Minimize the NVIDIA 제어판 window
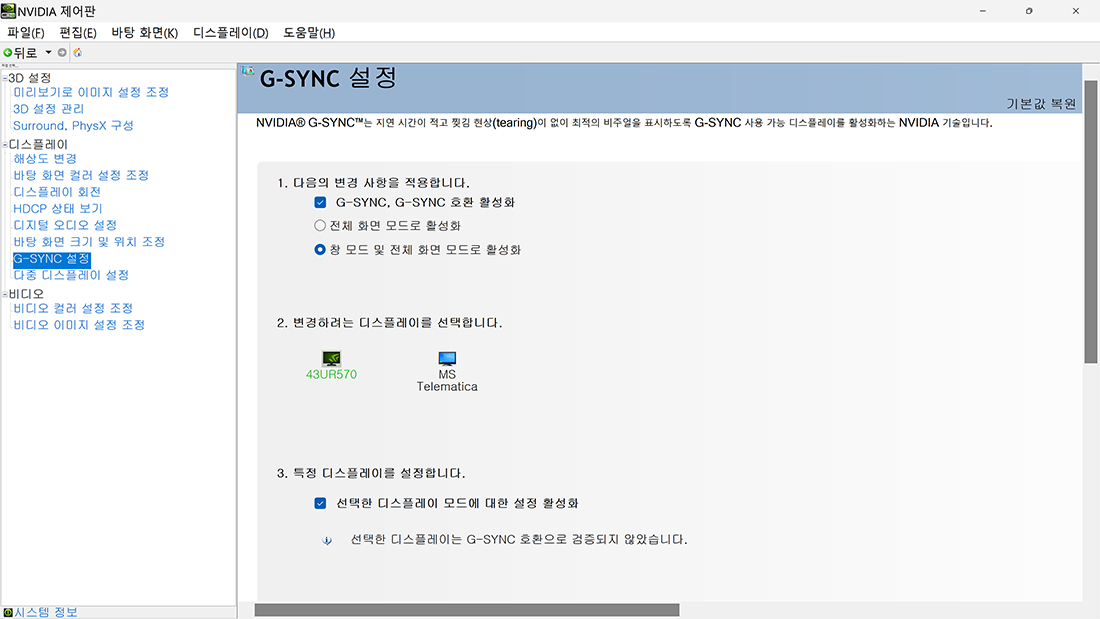 (x=982, y=11)
